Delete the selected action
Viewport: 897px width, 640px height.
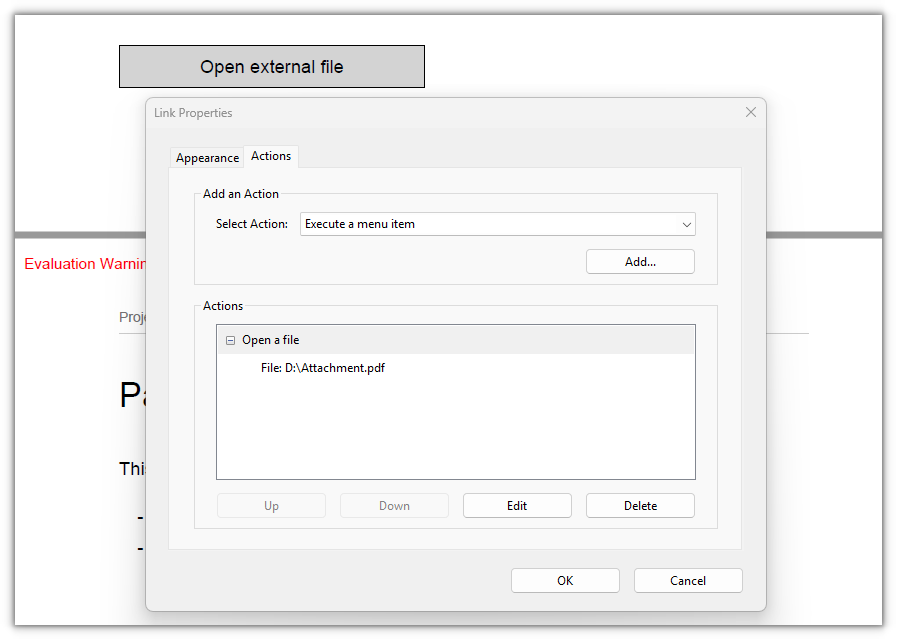click(x=640, y=506)
